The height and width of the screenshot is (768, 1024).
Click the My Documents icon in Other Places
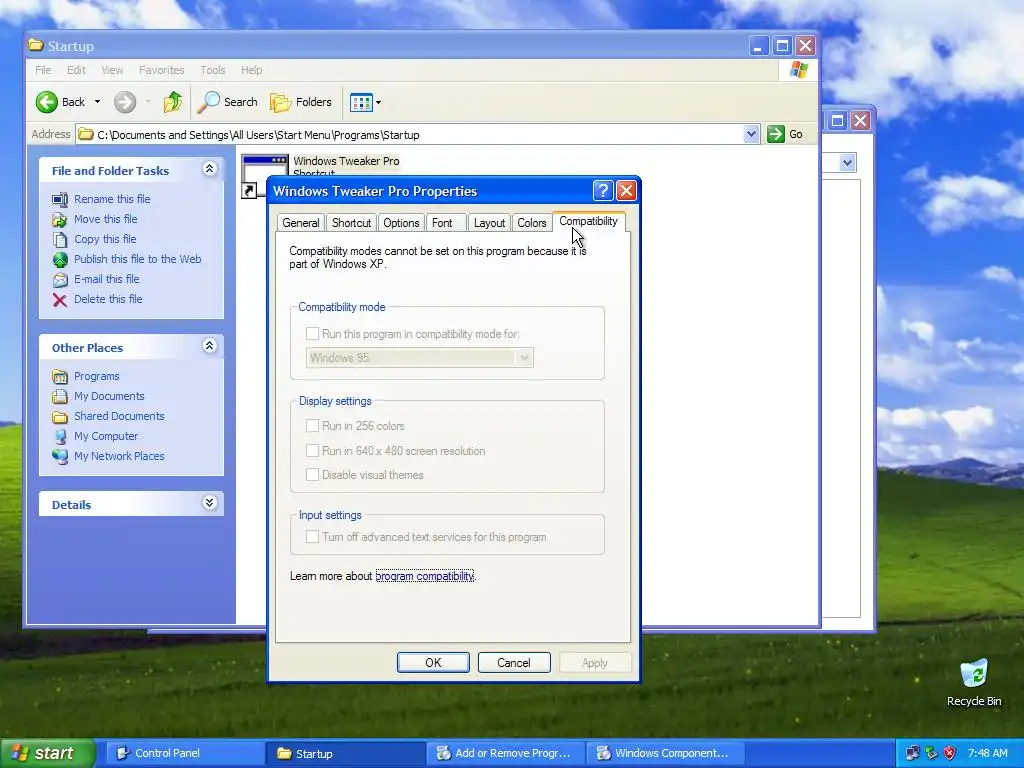(x=60, y=396)
